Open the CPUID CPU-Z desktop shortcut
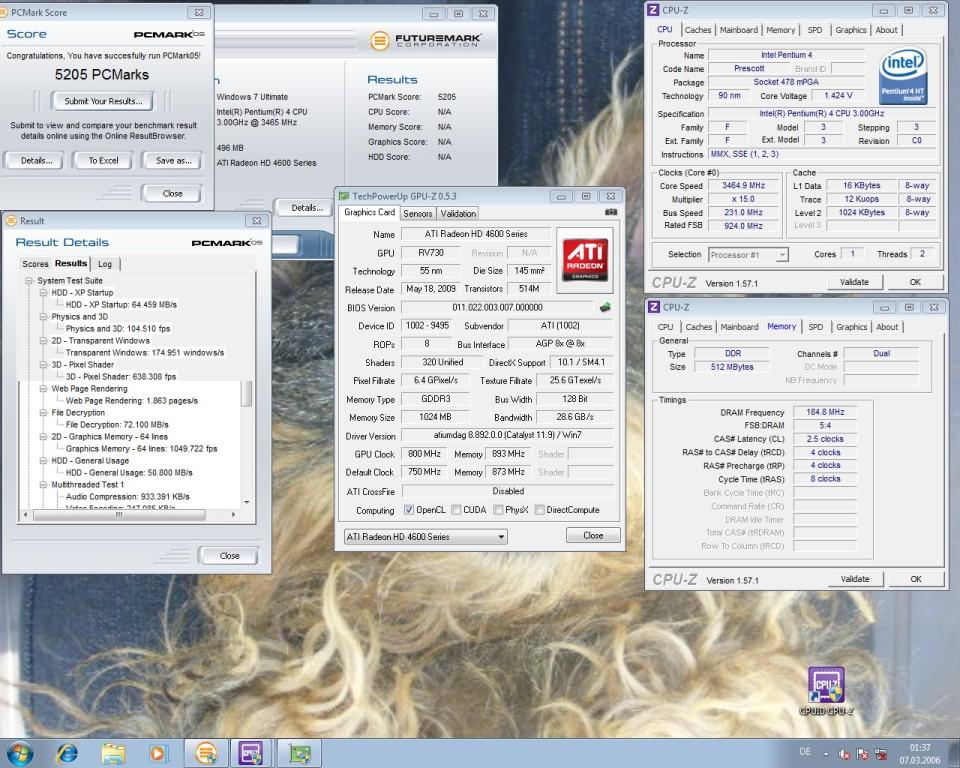This screenshot has height=768, width=960. click(826, 691)
